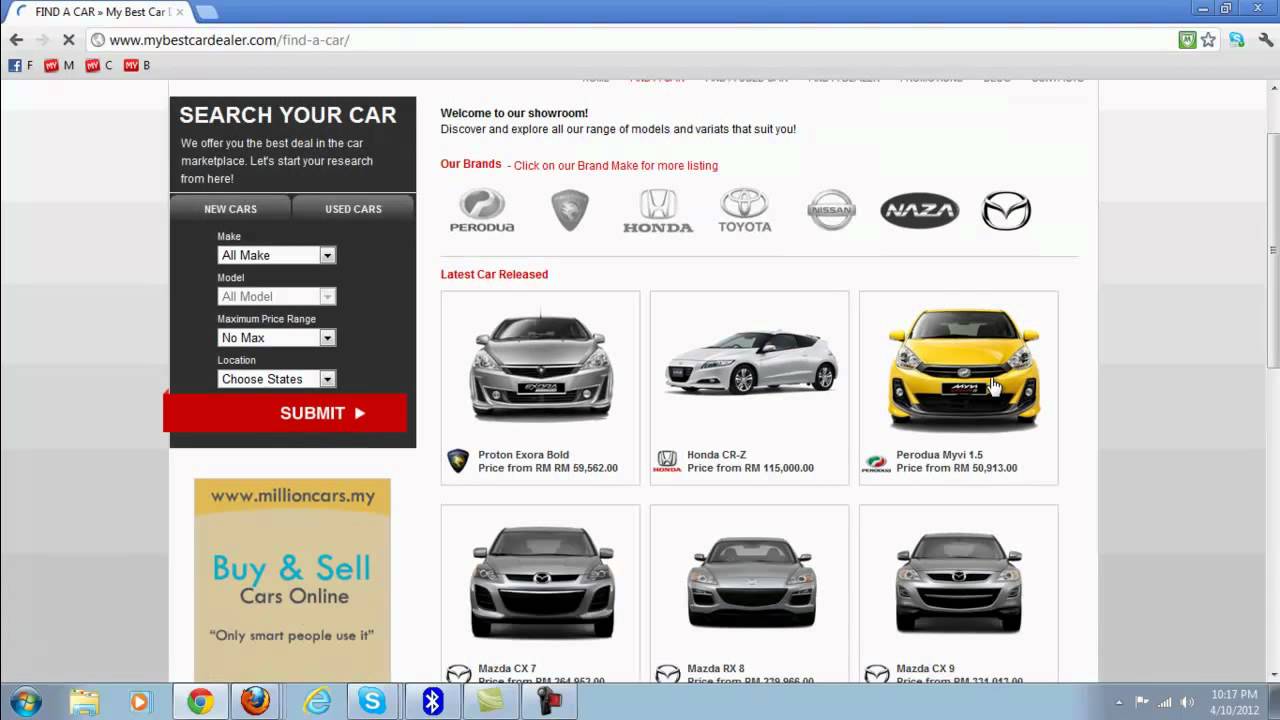
Task: Click the Honda CR-Z car image
Action: tap(751, 362)
